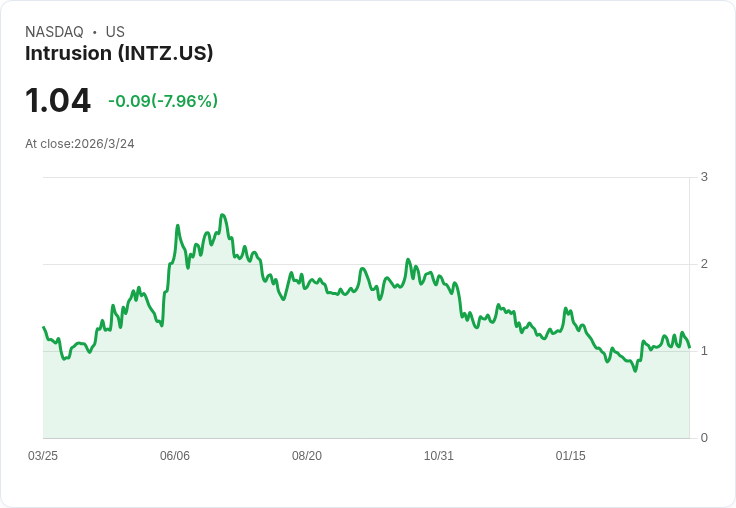The width and height of the screenshot is (736, 508).
Task: Select the 10/31 date axis label
Action: (x=438, y=455)
